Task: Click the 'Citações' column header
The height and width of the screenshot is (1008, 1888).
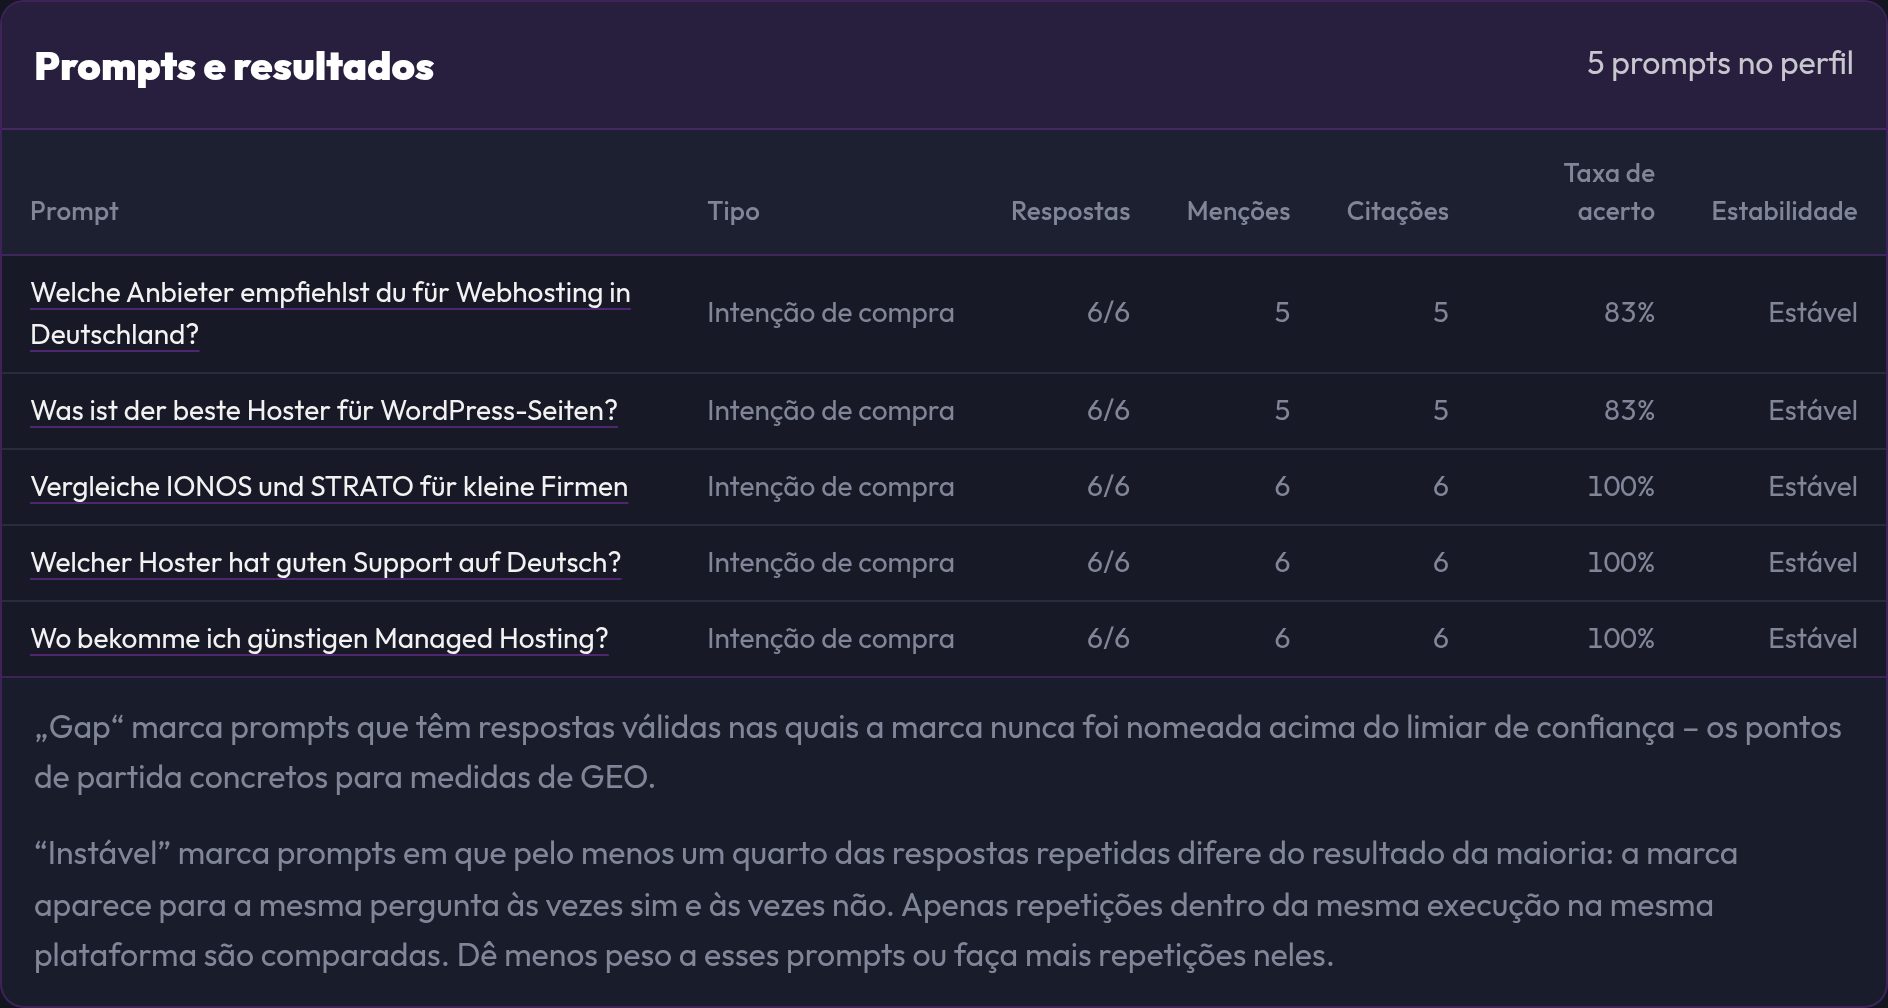Action: pos(1397,211)
